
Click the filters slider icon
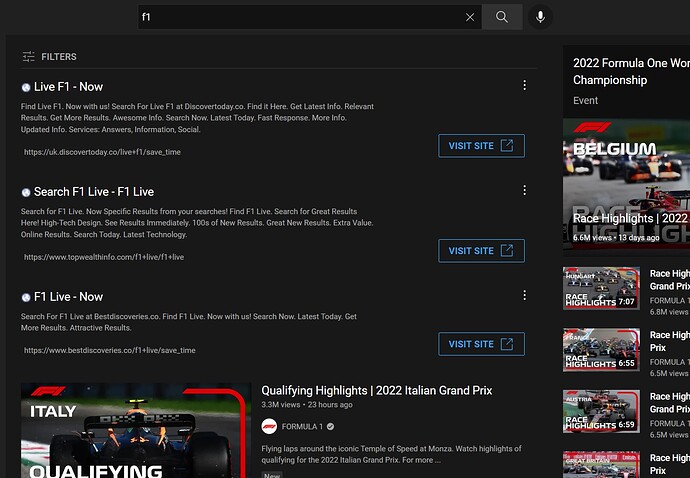[x=29, y=57]
